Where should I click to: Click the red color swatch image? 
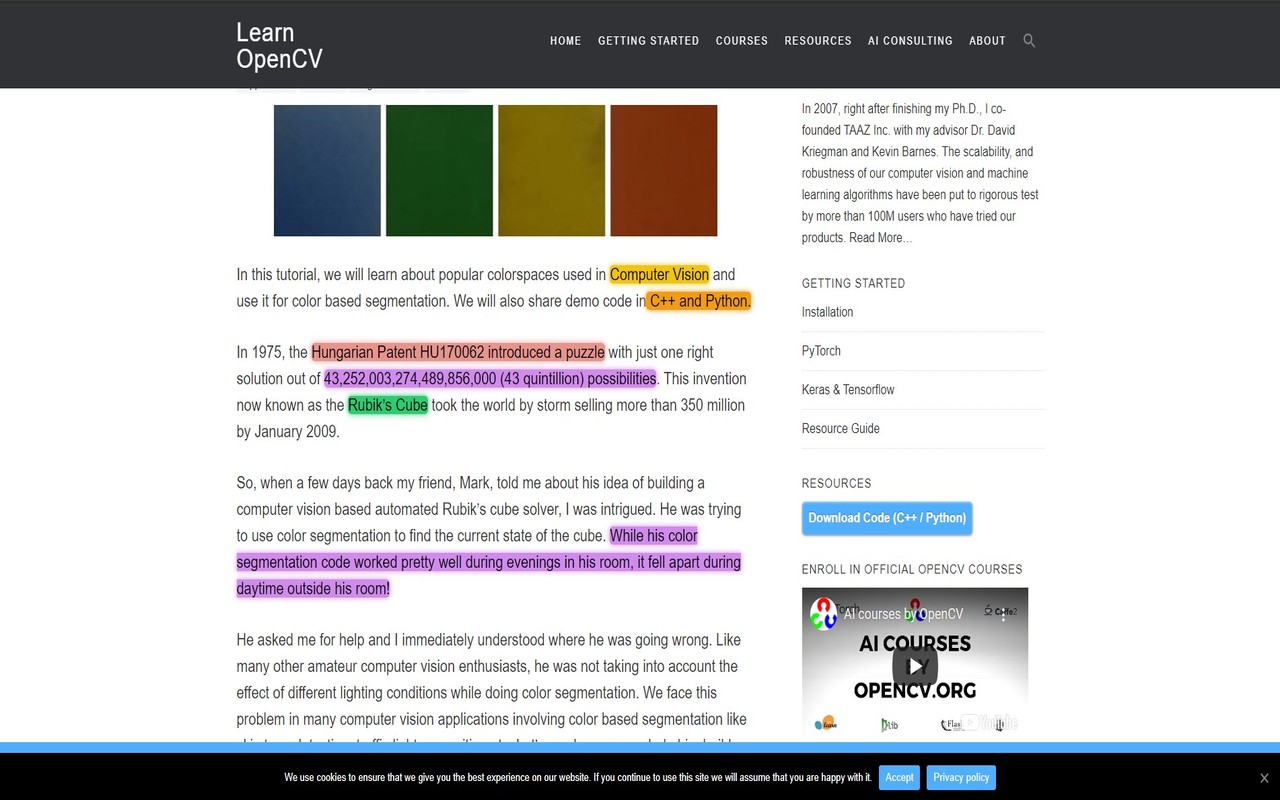663,171
